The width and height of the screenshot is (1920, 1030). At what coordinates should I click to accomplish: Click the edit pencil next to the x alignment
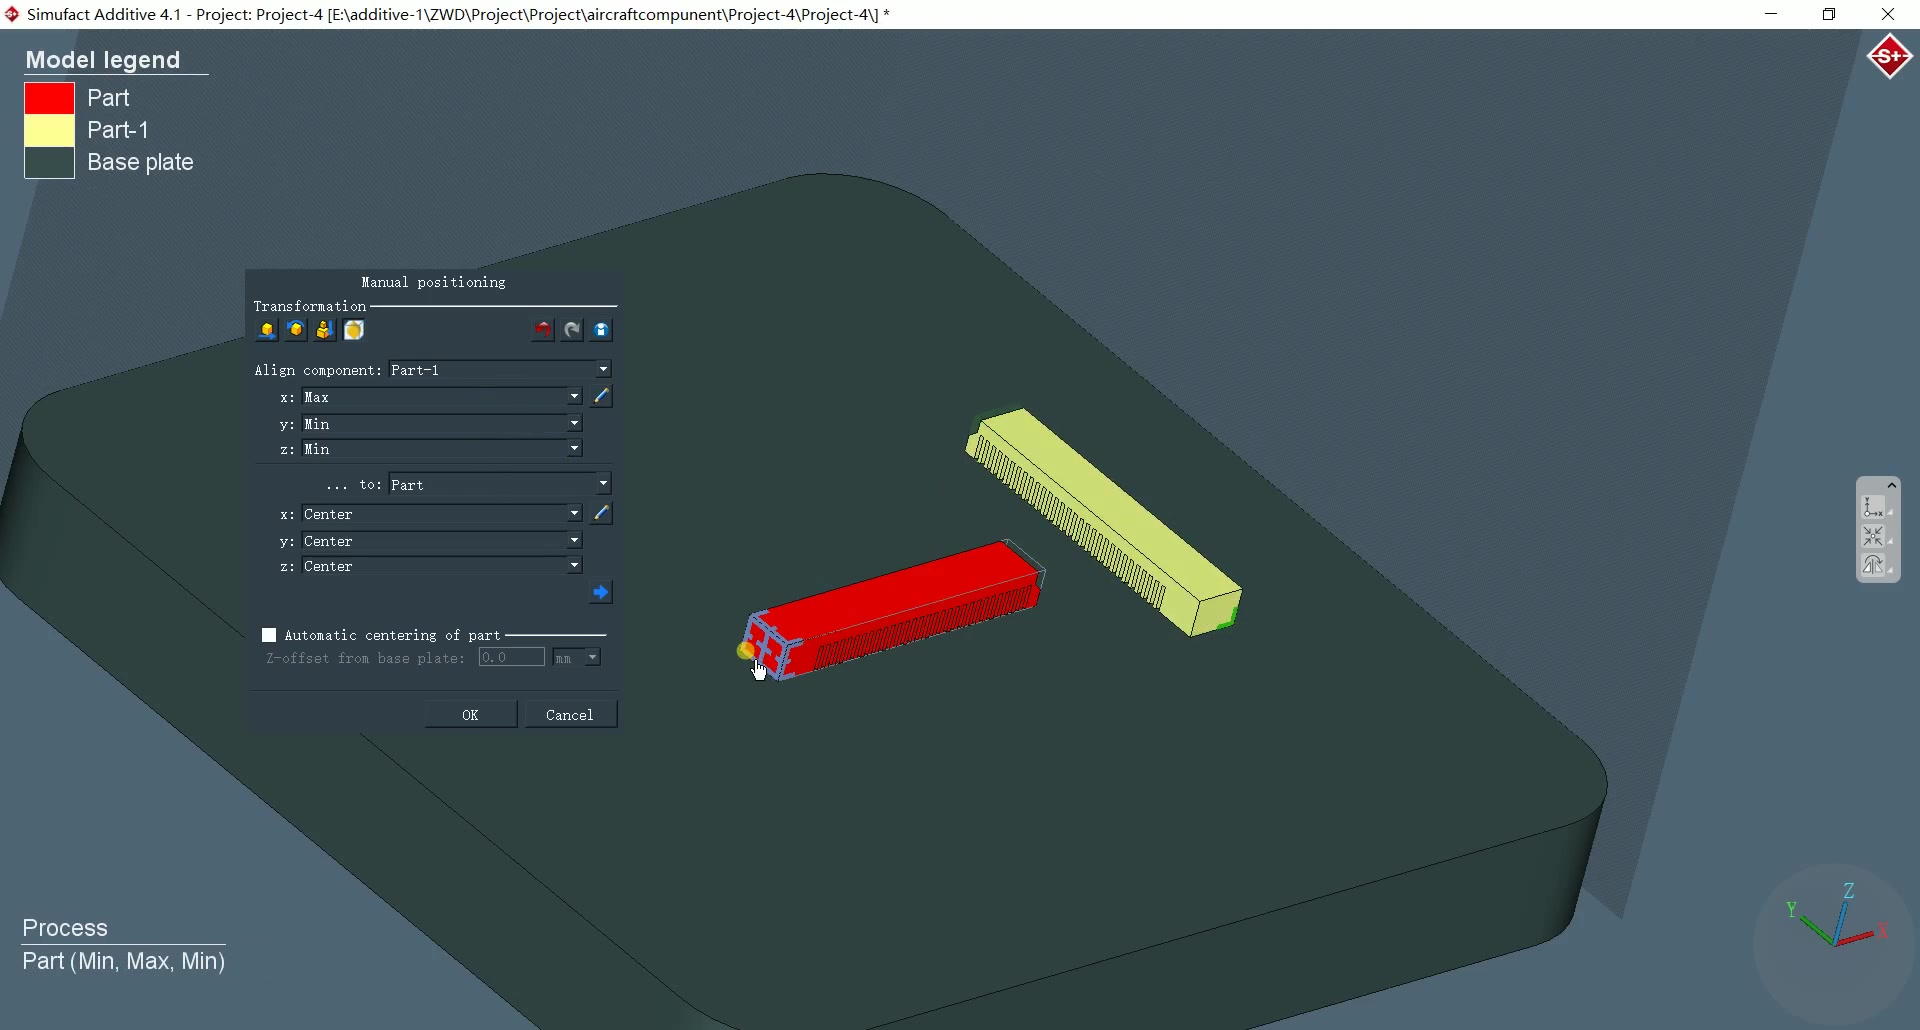[600, 397]
